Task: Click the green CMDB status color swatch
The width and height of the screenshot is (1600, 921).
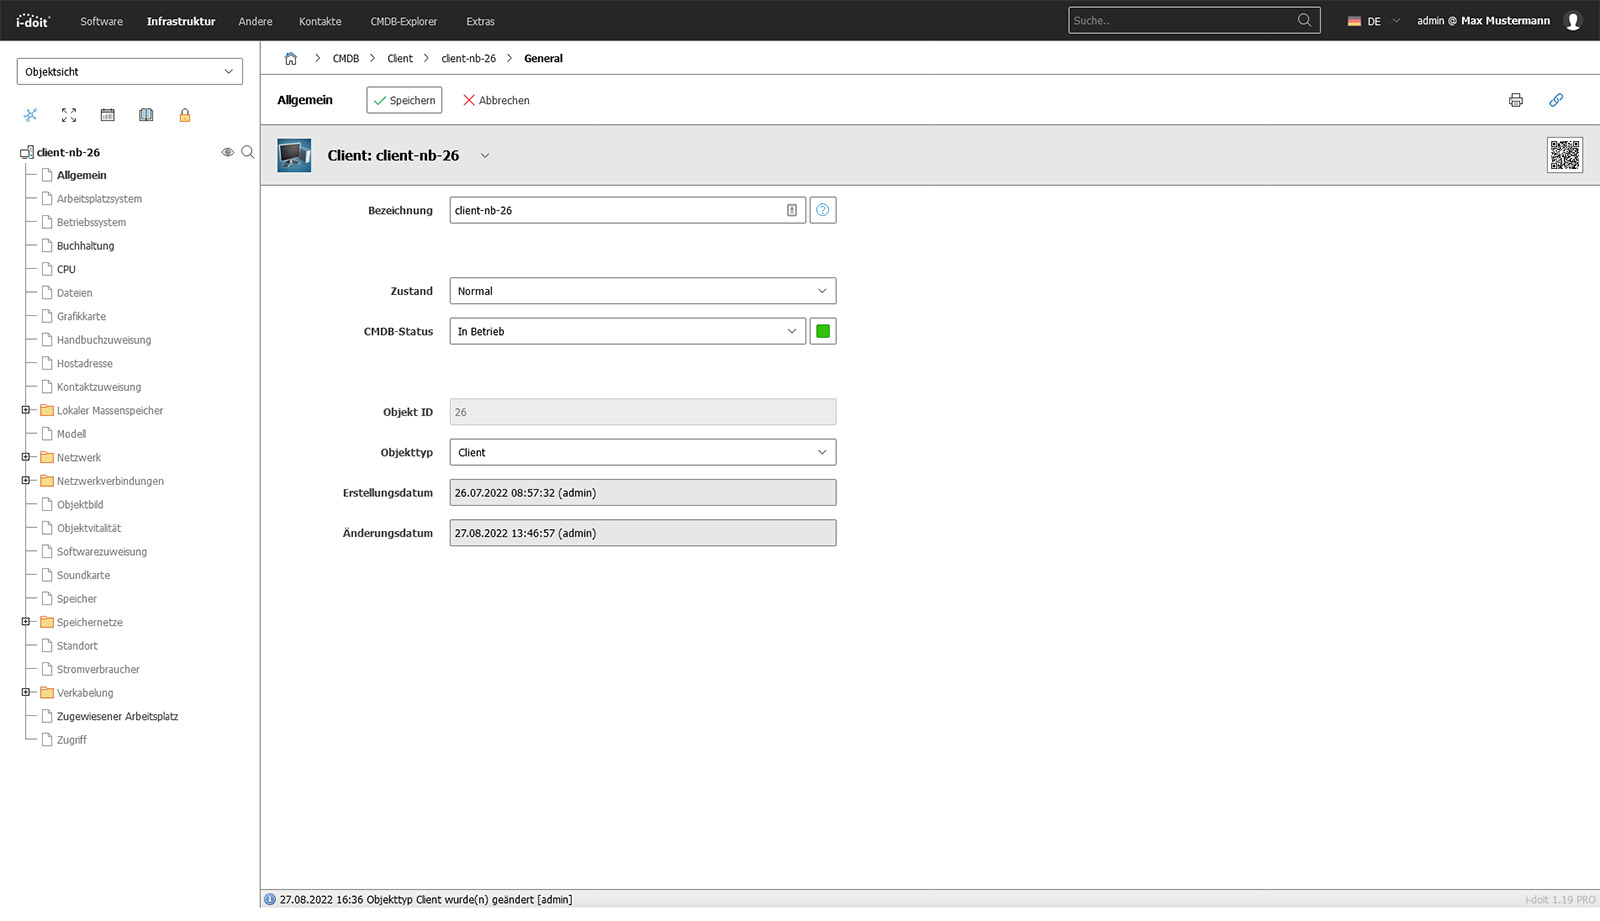Action: coord(822,332)
